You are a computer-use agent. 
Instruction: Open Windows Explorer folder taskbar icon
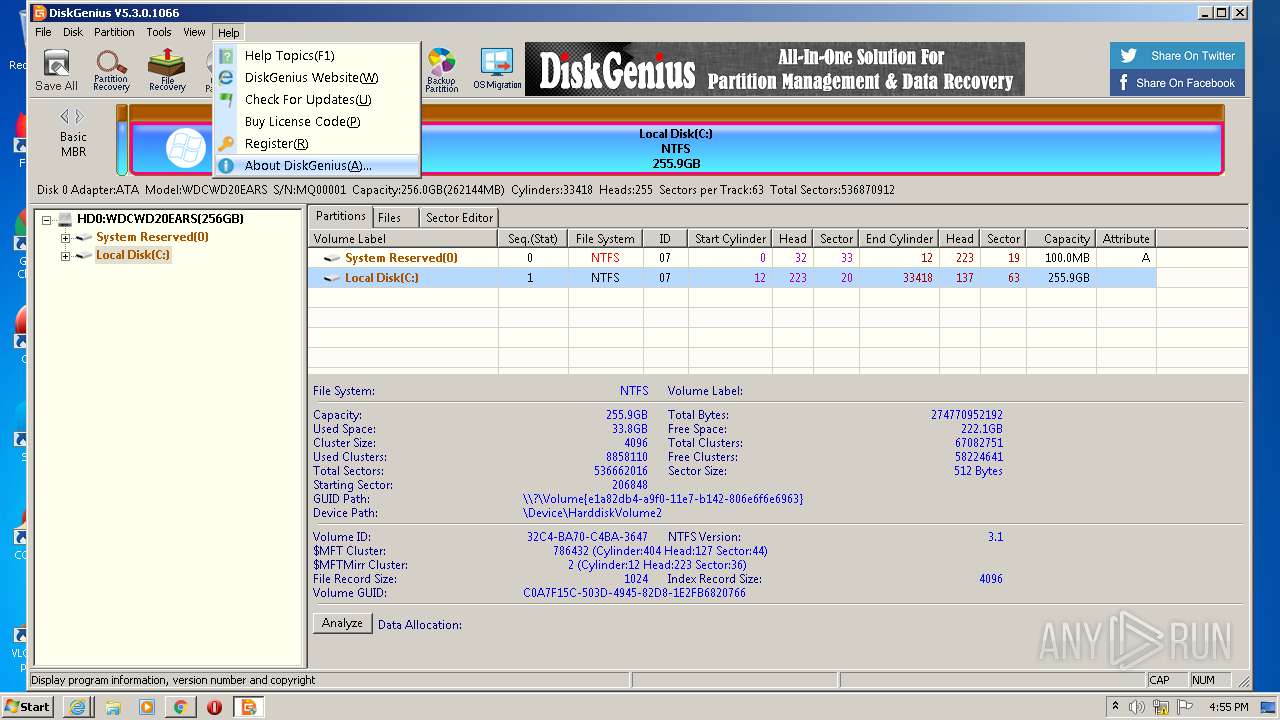[112, 707]
